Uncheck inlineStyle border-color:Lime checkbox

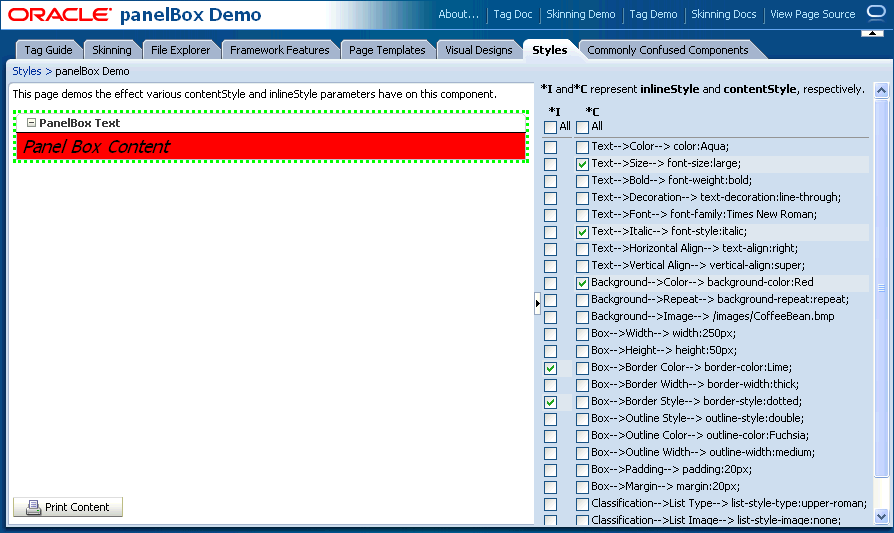click(x=550, y=368)
